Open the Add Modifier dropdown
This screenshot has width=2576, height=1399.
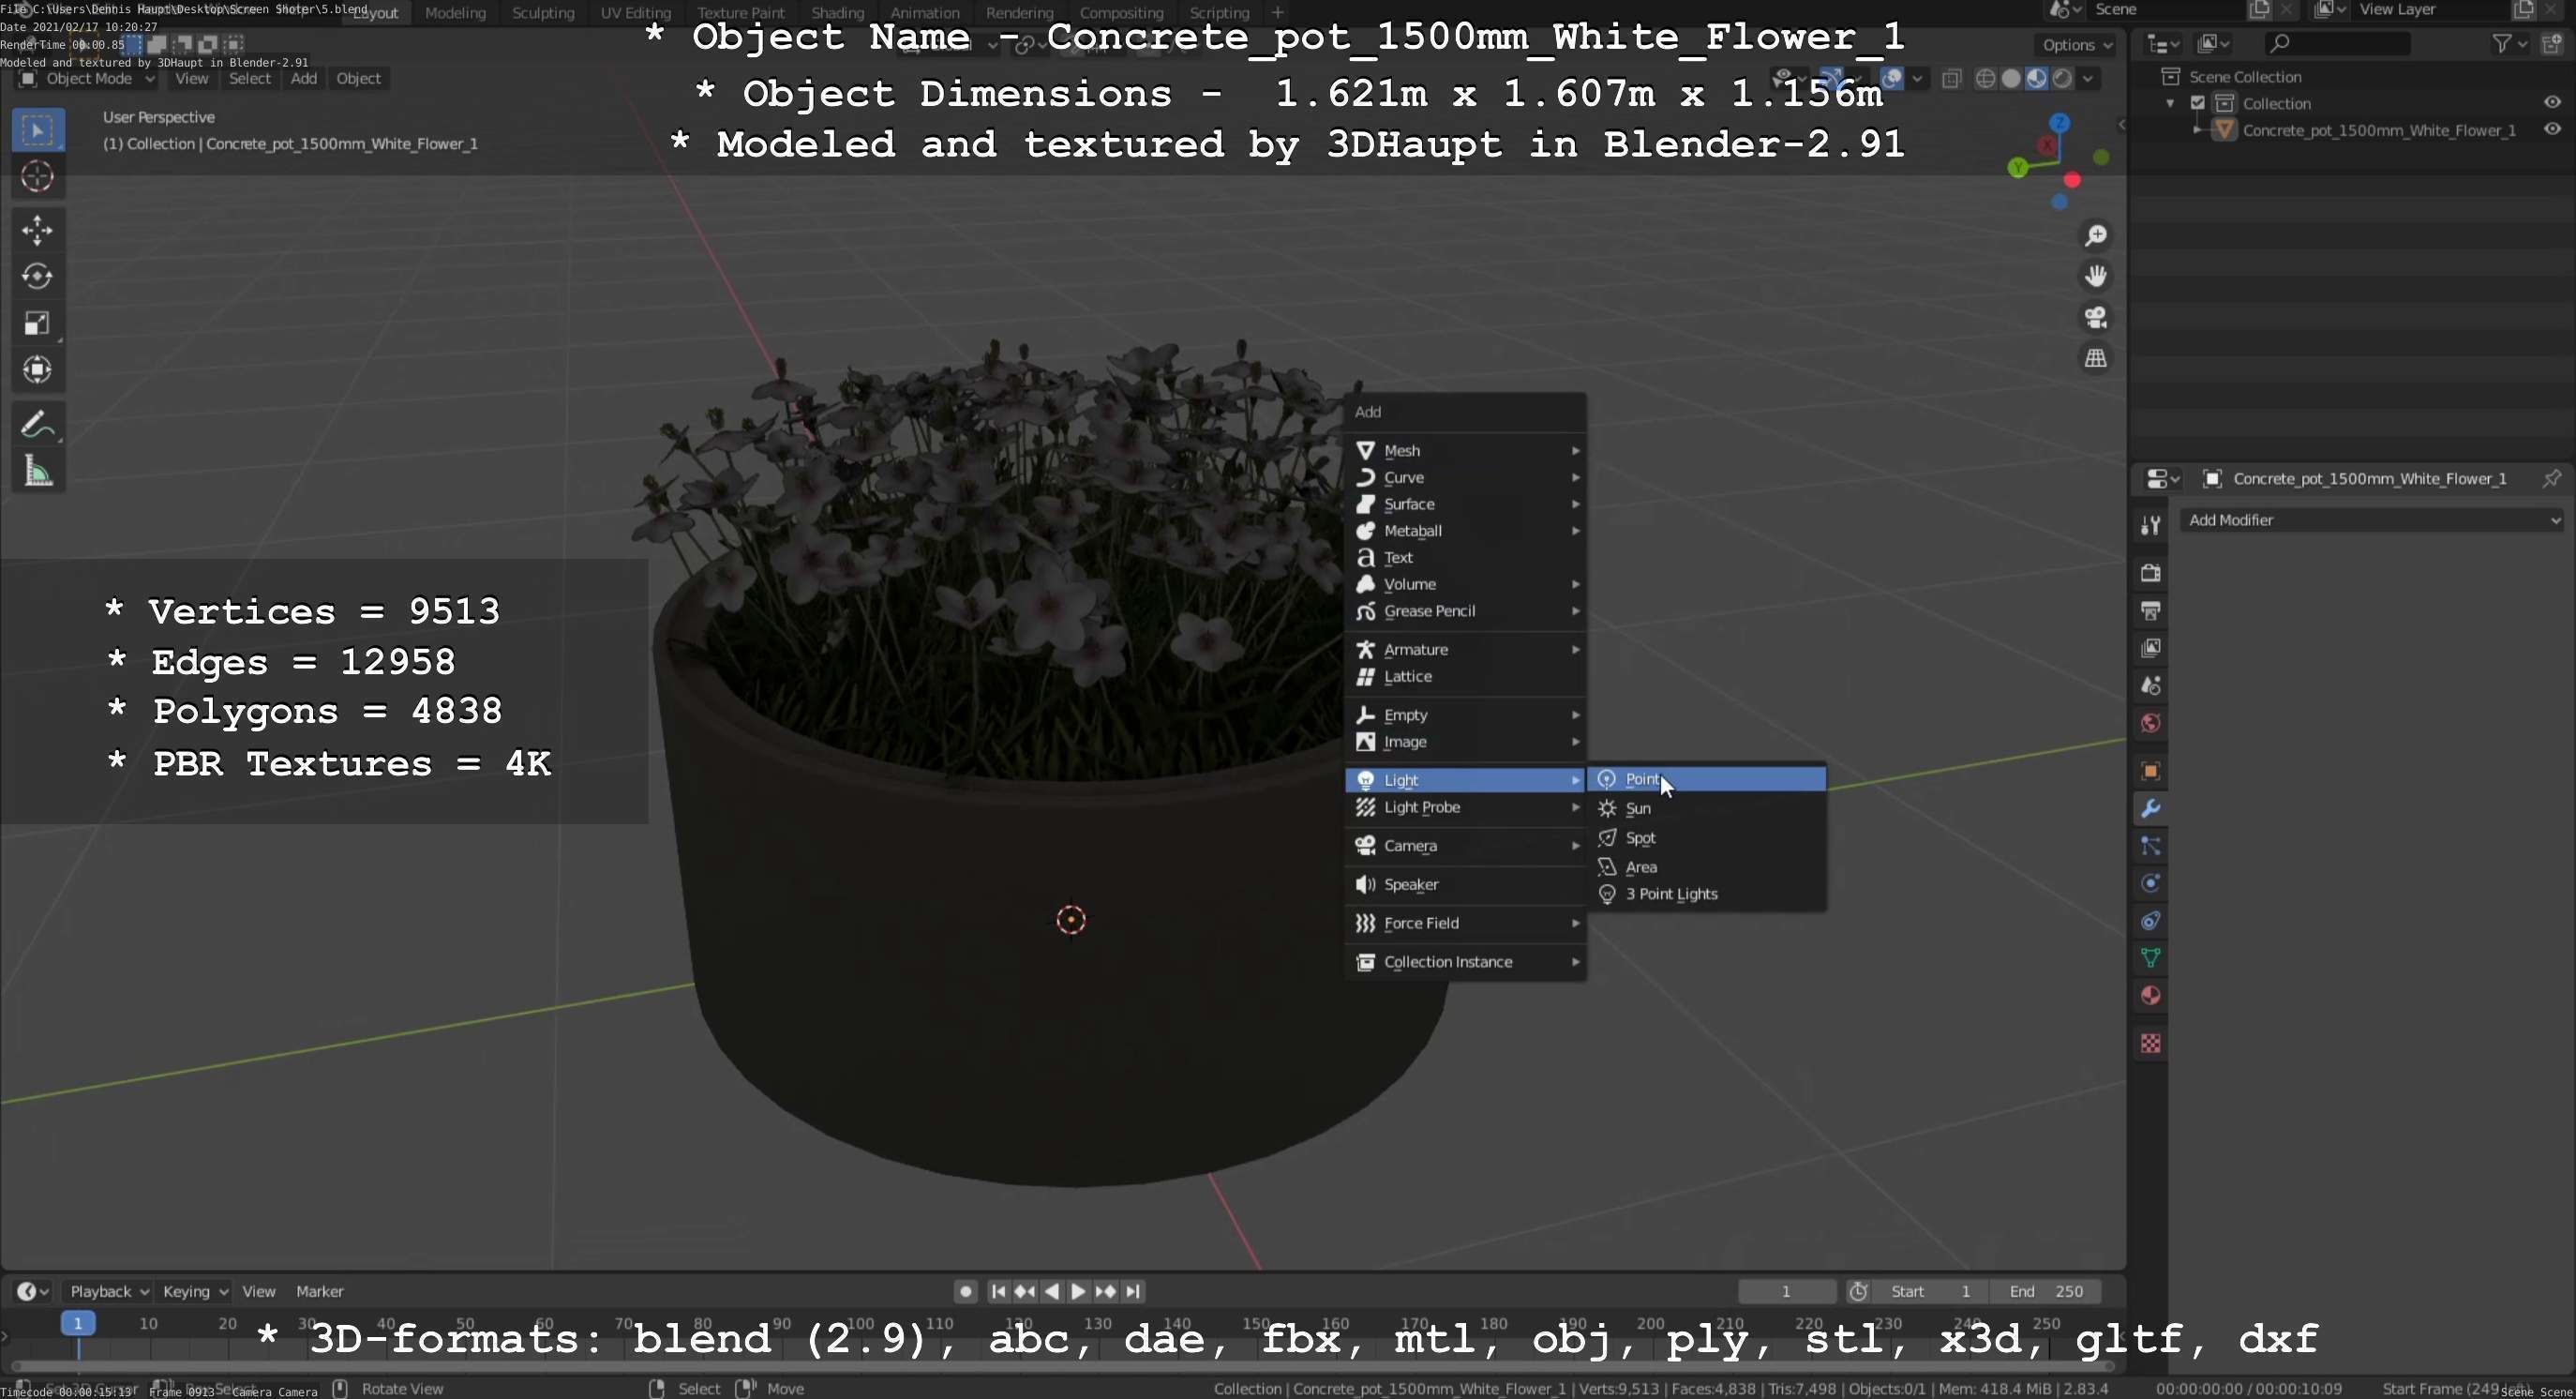2373,520
